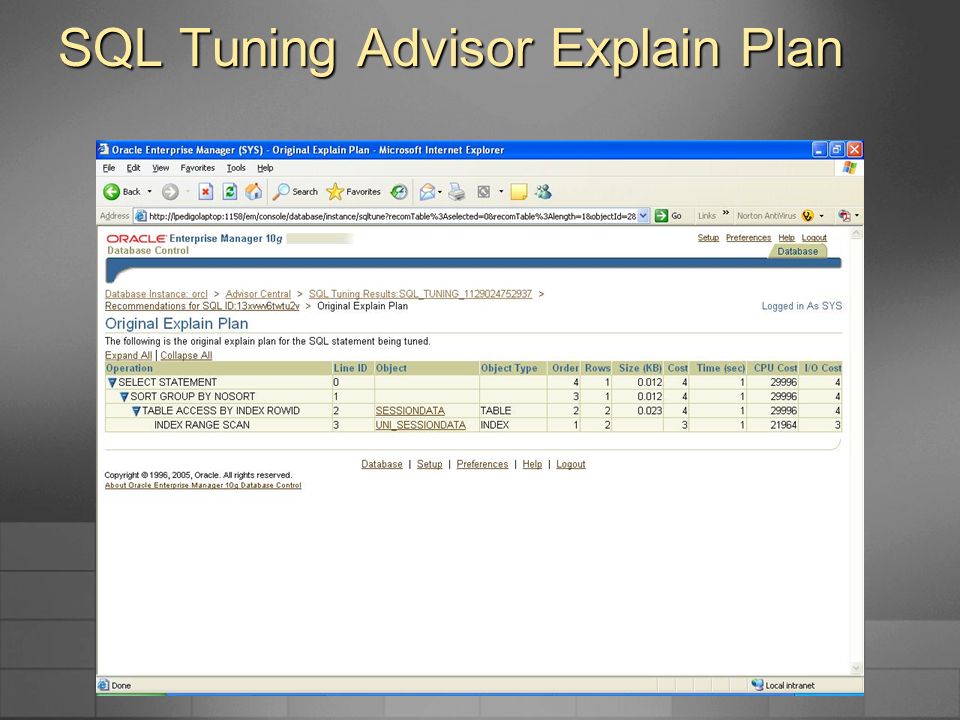960x720 pixels.
Task: Click the green Go arrow button
Action: coord(661,216)
